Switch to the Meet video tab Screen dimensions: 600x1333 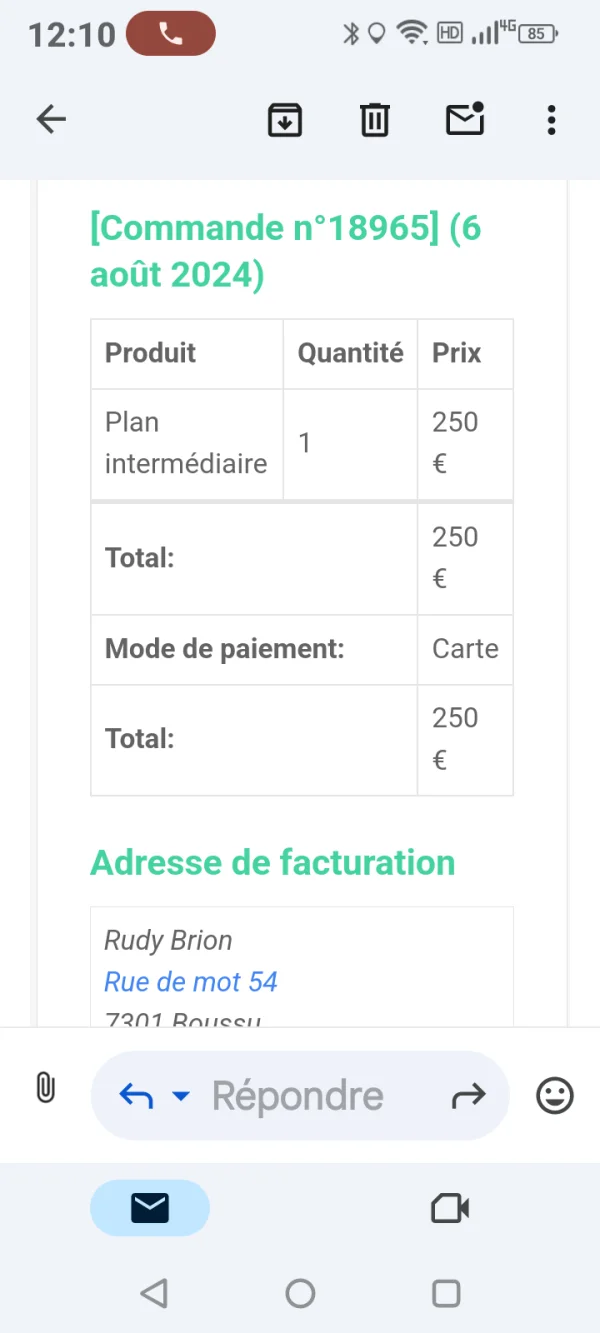pos(450,1208)
